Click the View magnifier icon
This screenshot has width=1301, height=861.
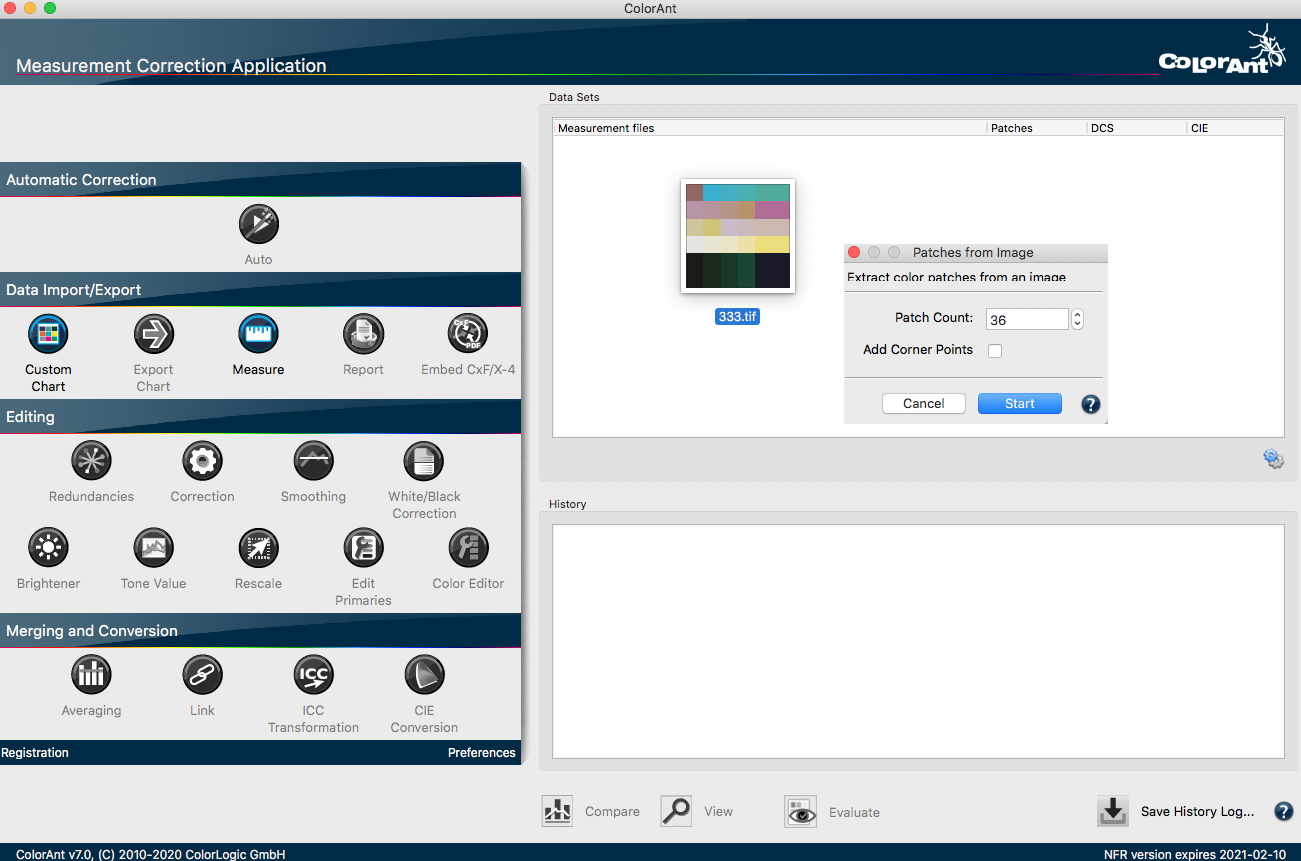pos(676,811)
